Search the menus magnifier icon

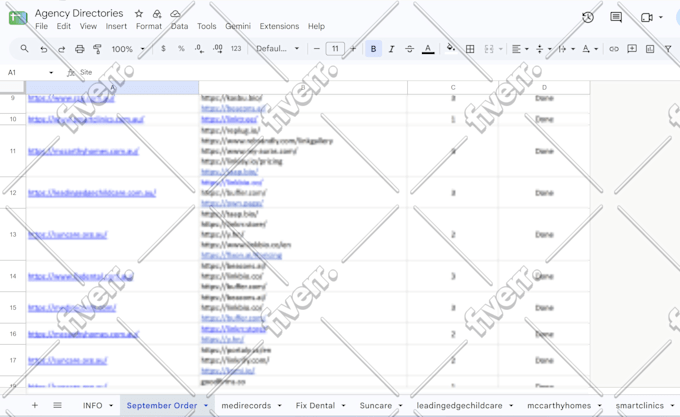click(x=24, y=49)
